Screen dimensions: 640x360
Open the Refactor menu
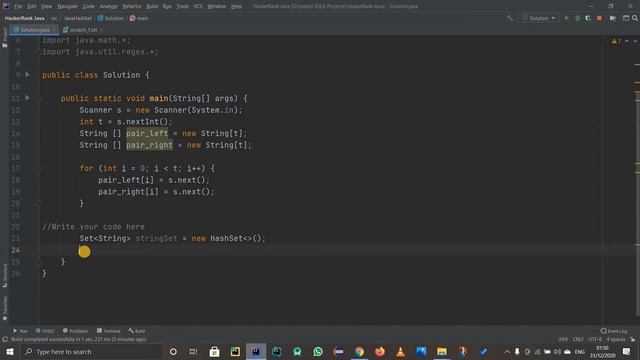coord(132,6)
